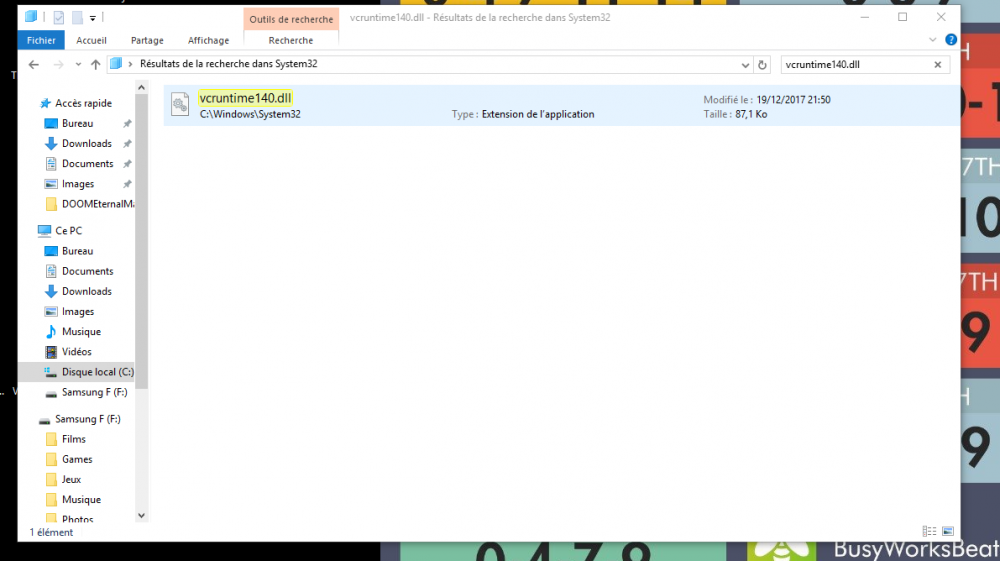The width and height of the screenshot is (1000, 561).
Task: Open the DOOMEternalM folder
Action: pos(98,204)
